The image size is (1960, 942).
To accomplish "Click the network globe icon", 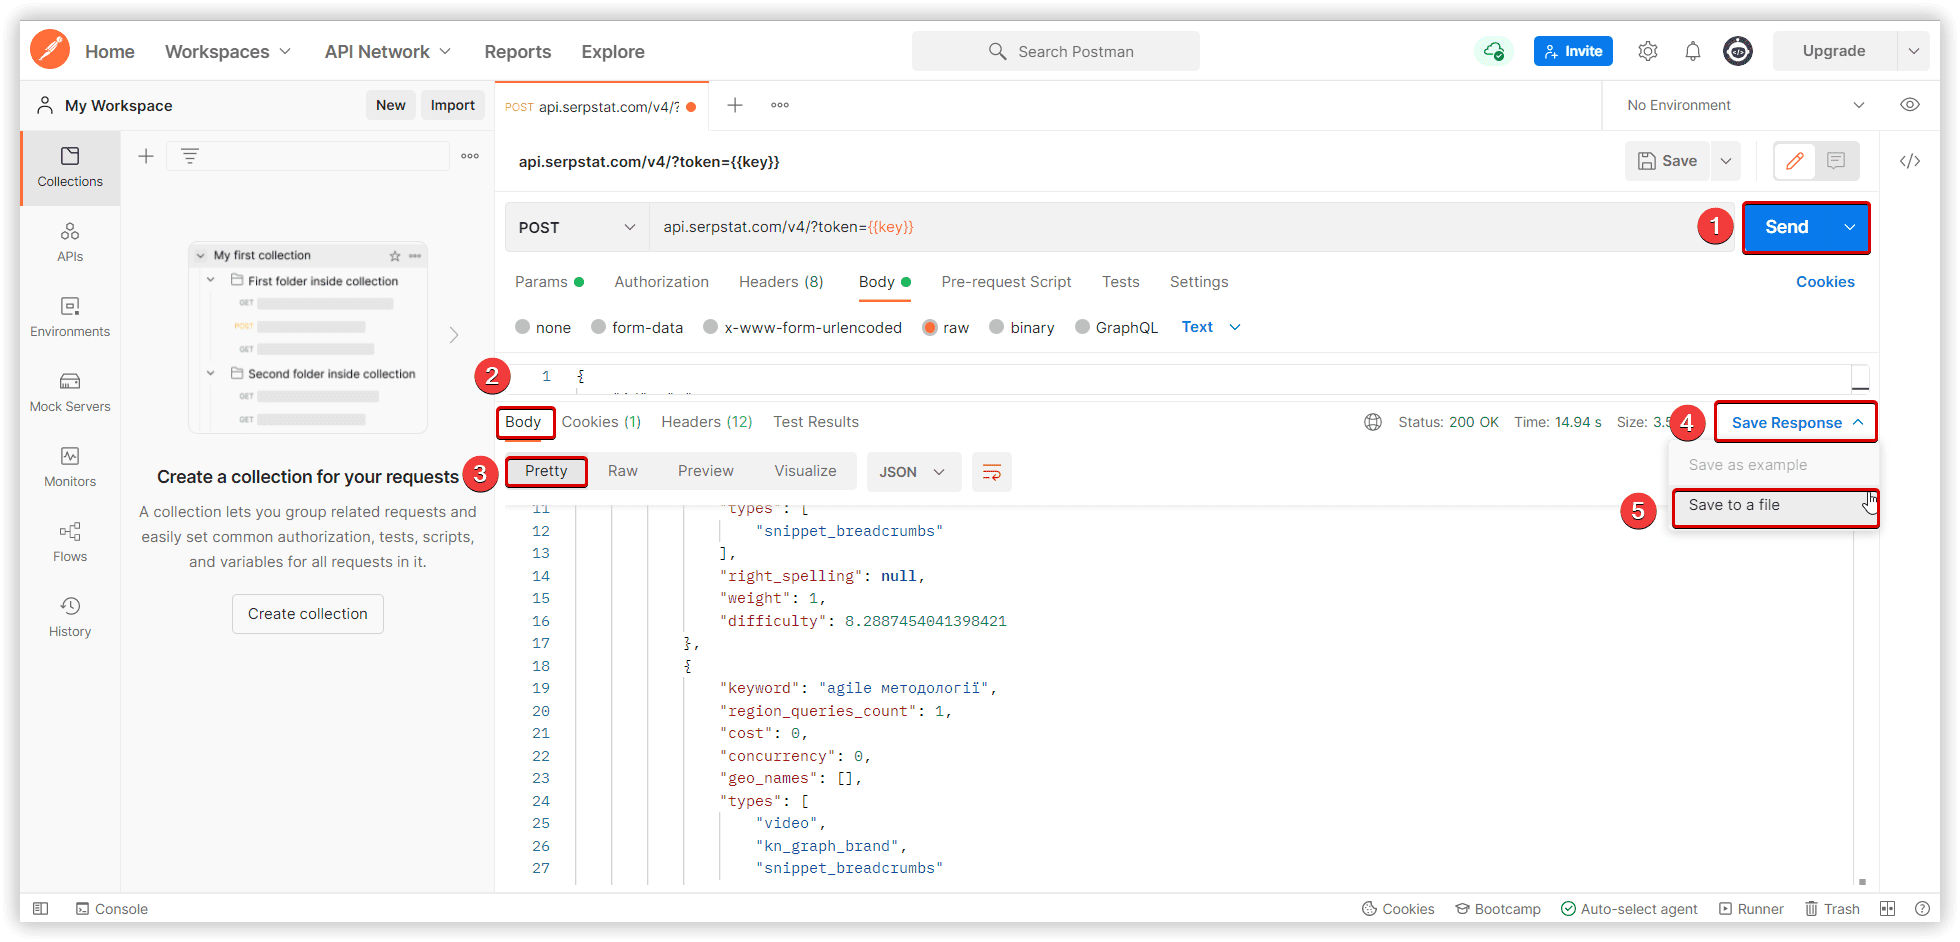I will point(1373,422).
